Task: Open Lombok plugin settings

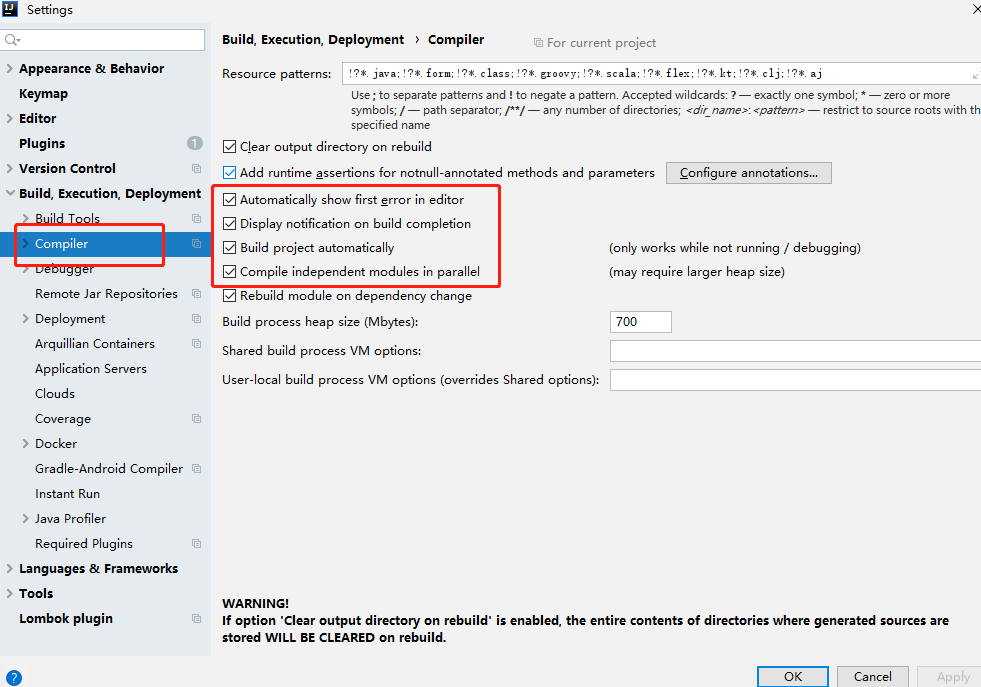Action: (x=66, y=618)
